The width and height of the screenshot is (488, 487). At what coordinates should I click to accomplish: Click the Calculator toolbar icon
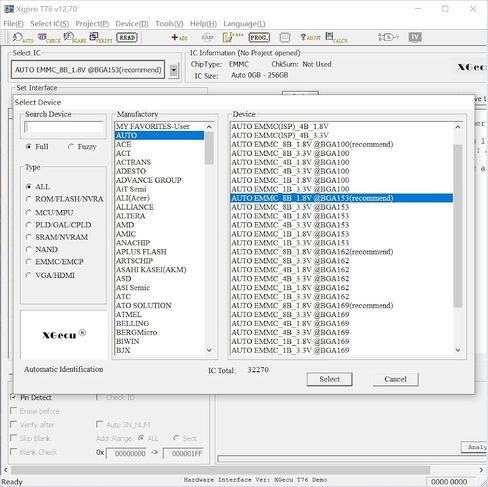click(336, 38)
